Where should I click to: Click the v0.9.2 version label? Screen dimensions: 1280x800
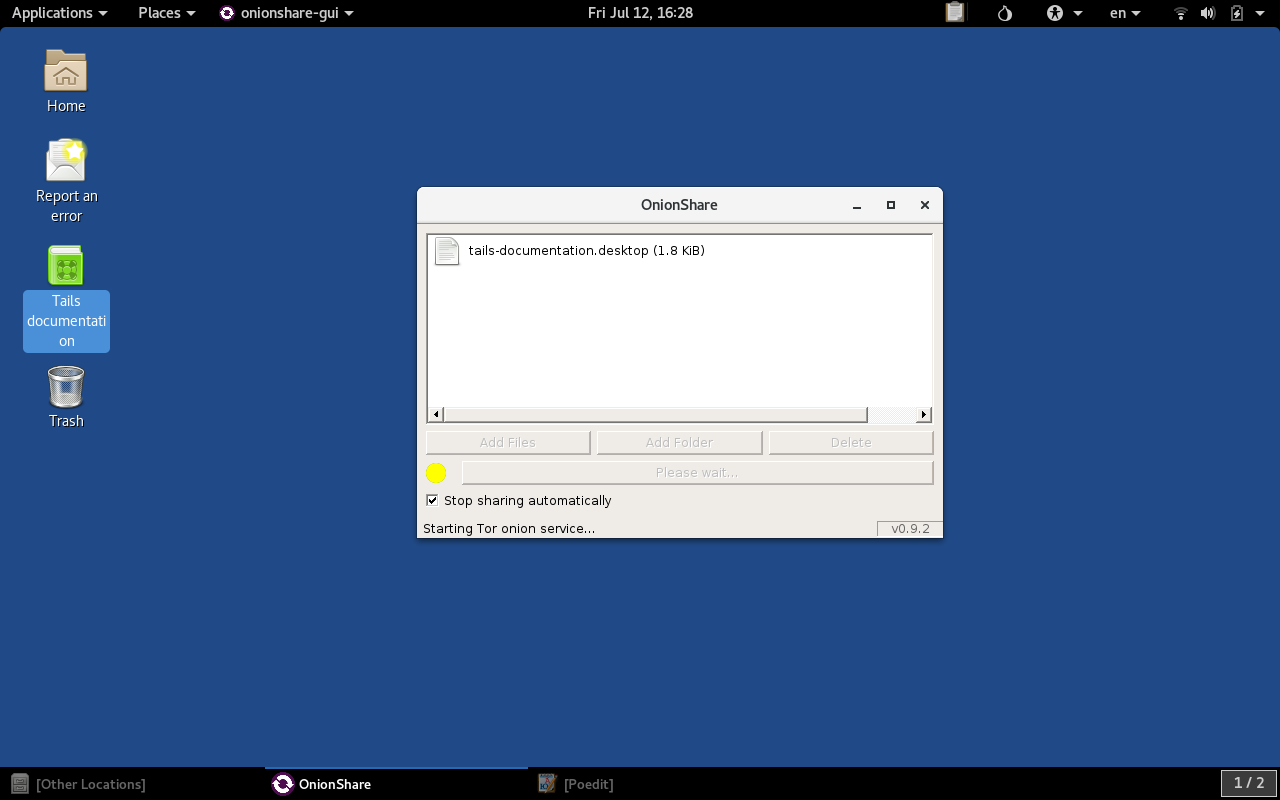910,528
